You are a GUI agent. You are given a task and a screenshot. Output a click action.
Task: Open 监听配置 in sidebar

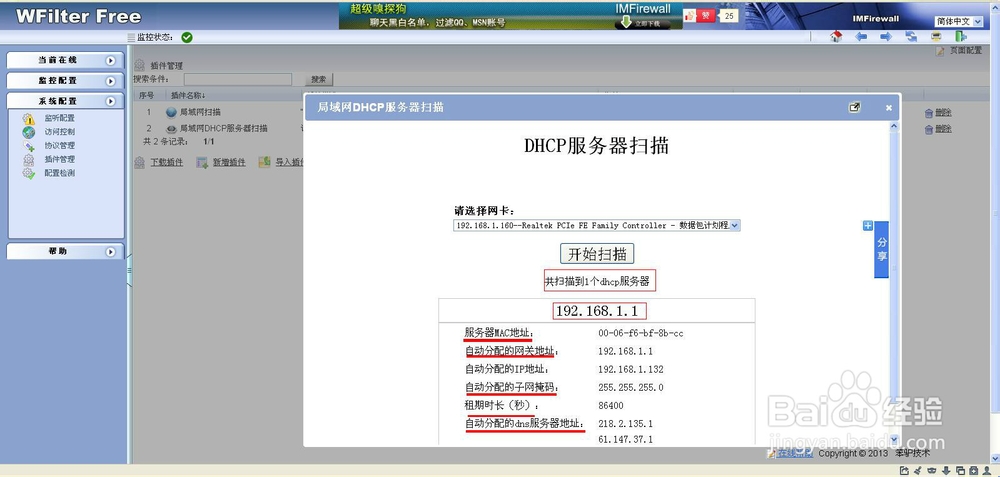pyautogui.click(x=59, y=118)
